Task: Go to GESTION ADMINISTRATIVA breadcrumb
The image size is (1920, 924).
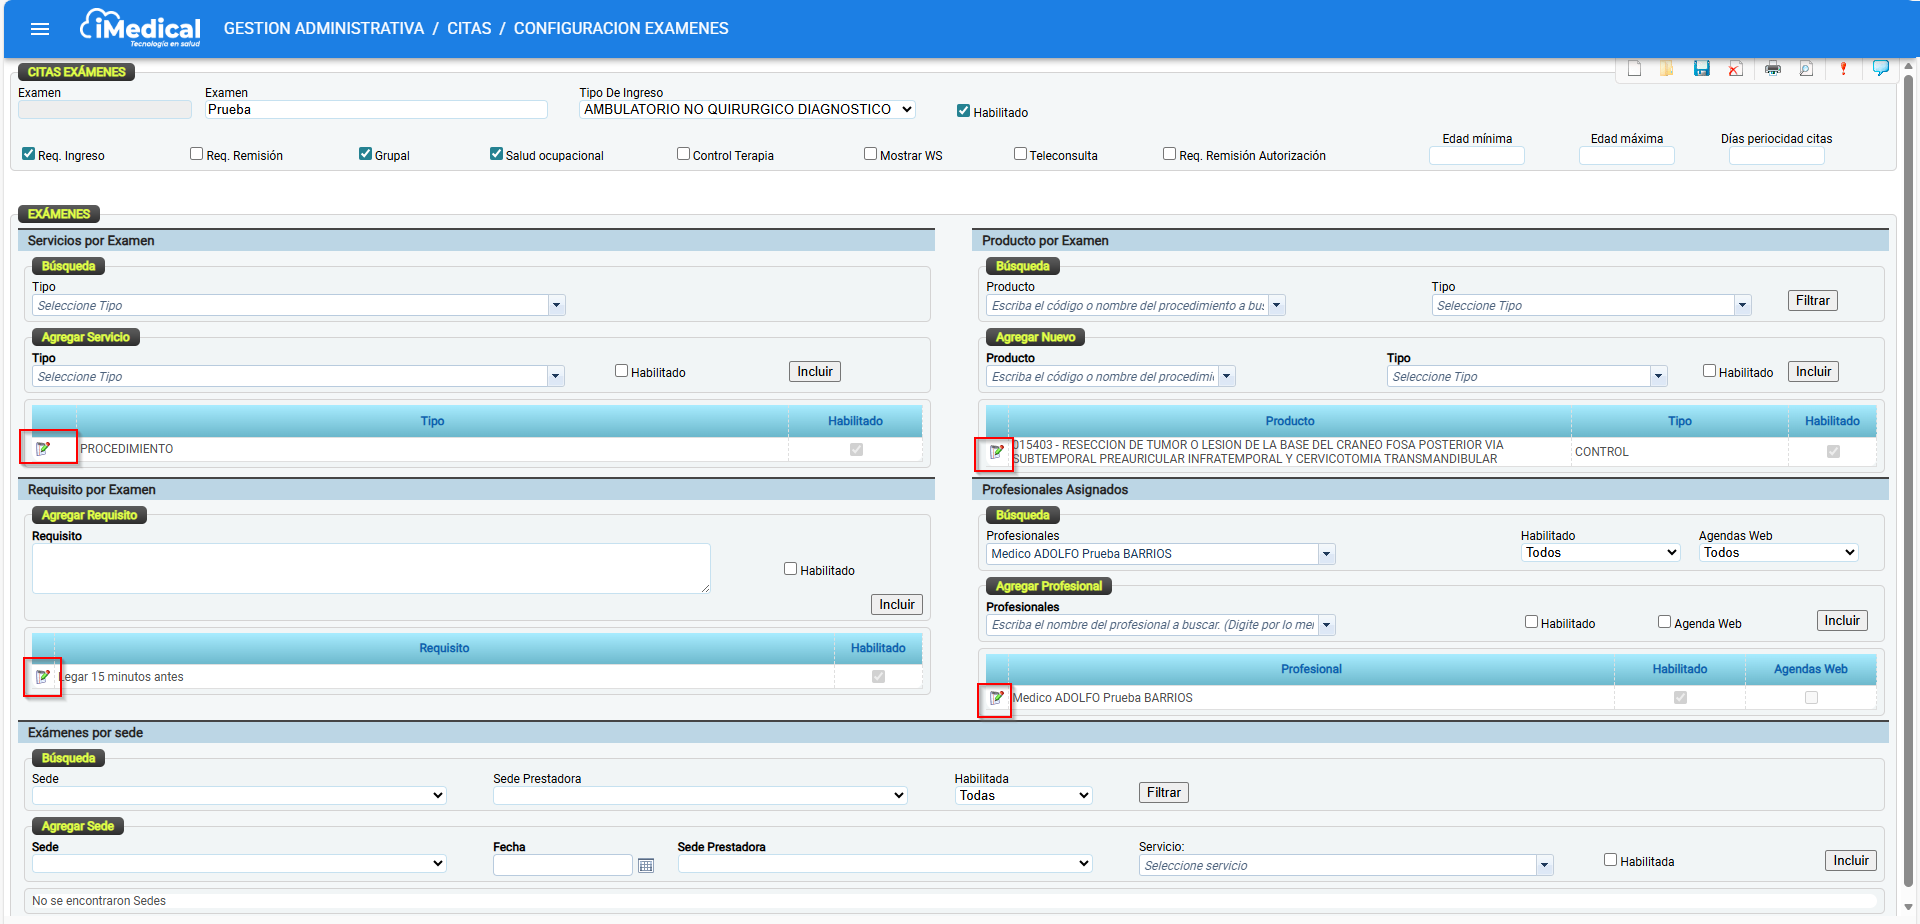Action: [x=324, y=29]
